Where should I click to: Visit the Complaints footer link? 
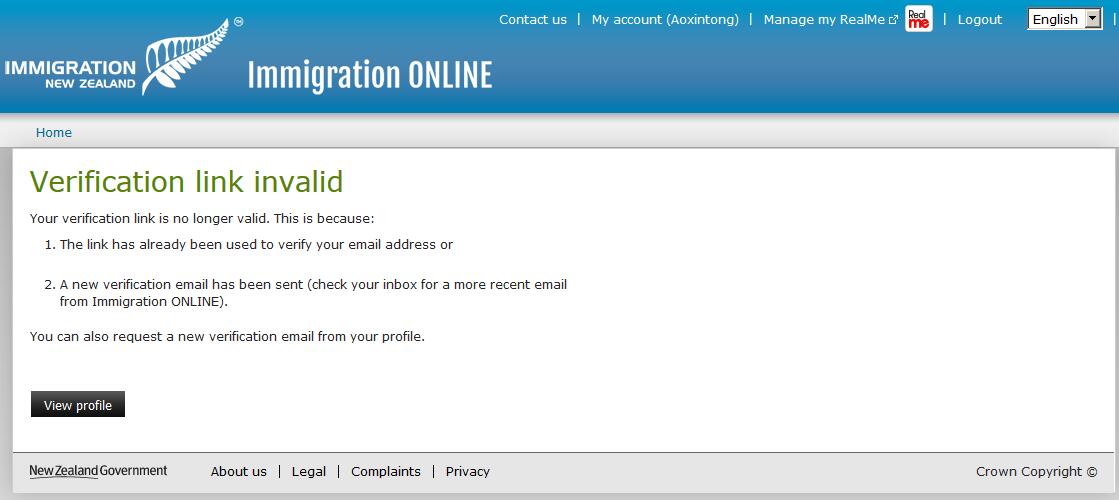pos(386,471)
